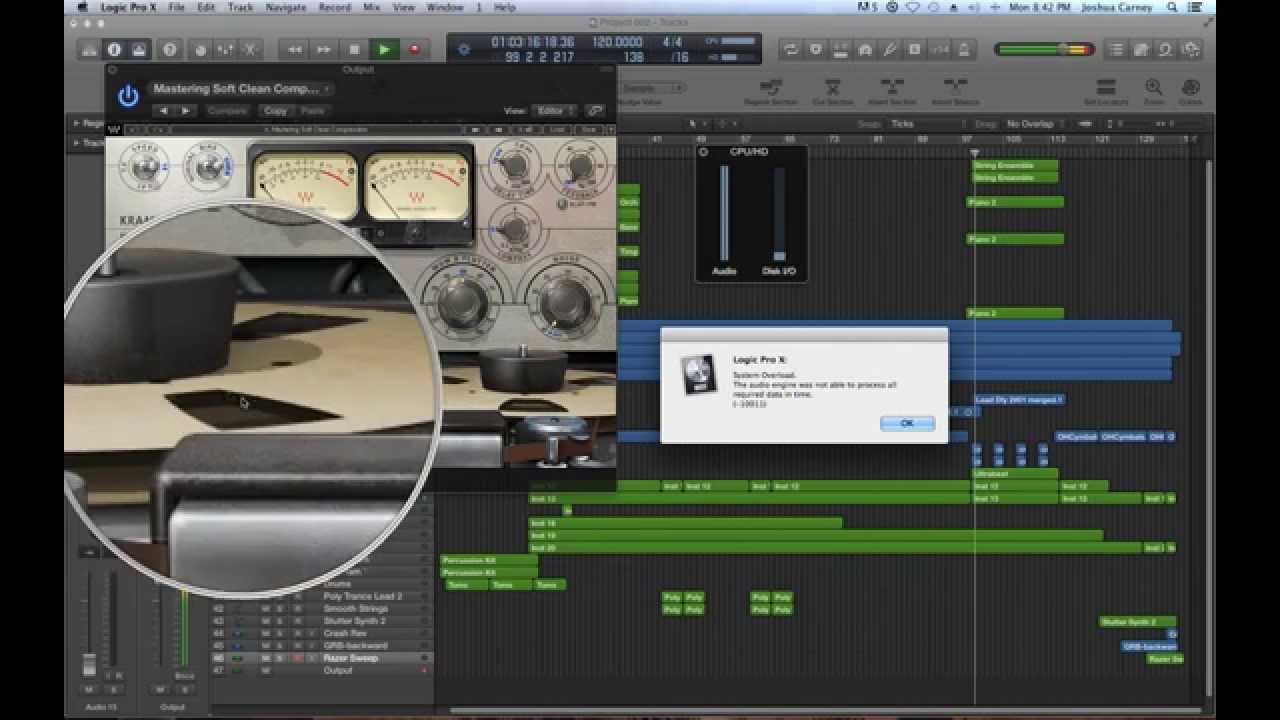This screenshot has width=1280, height=720.
Task: Click Compare in plugin header
Action: pos(227,111)
